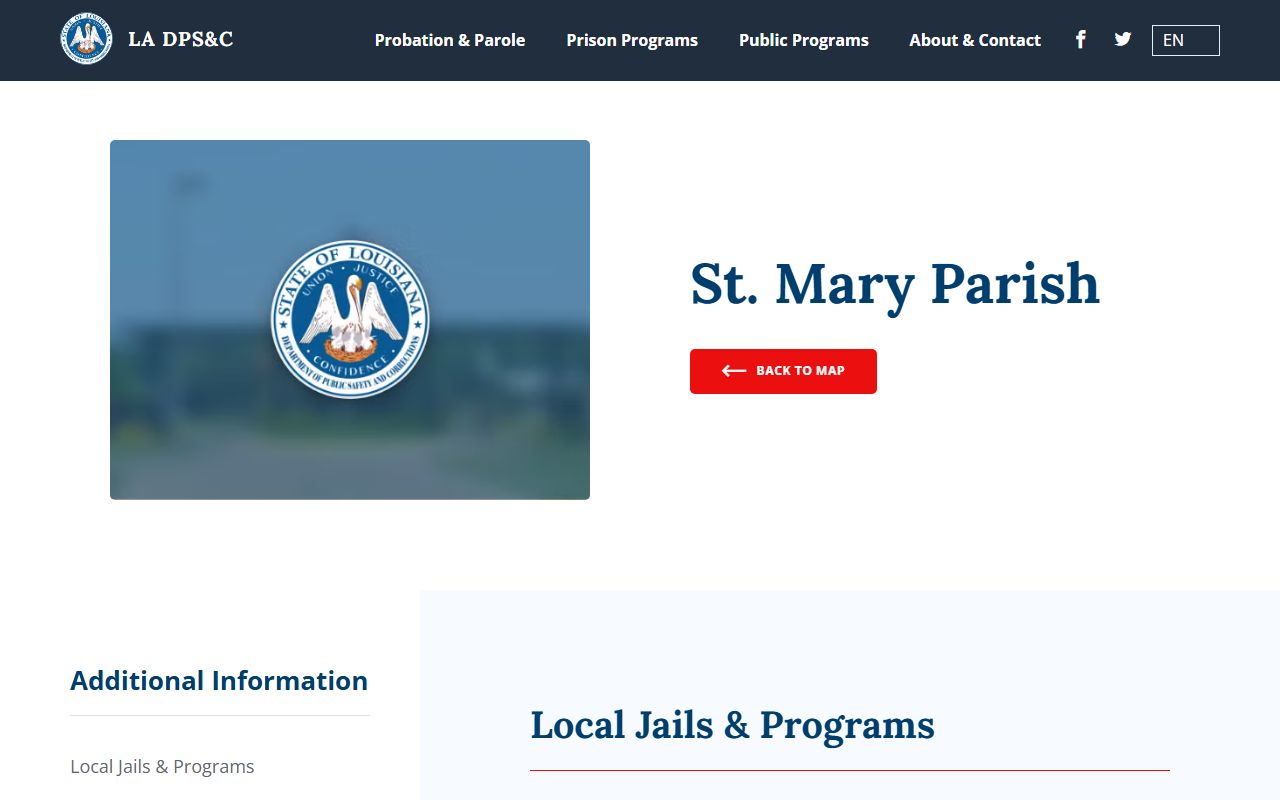Select the St. Mary Parish seal image
Image resolution: width=1280 pixels, height=800 pixels.
pos(350,320)
